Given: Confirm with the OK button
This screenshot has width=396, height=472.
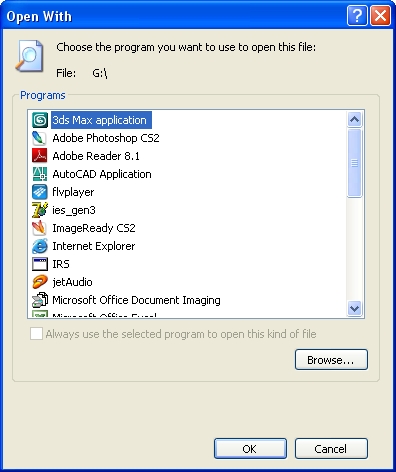Looking at the screenshot, I should [250, 449].
